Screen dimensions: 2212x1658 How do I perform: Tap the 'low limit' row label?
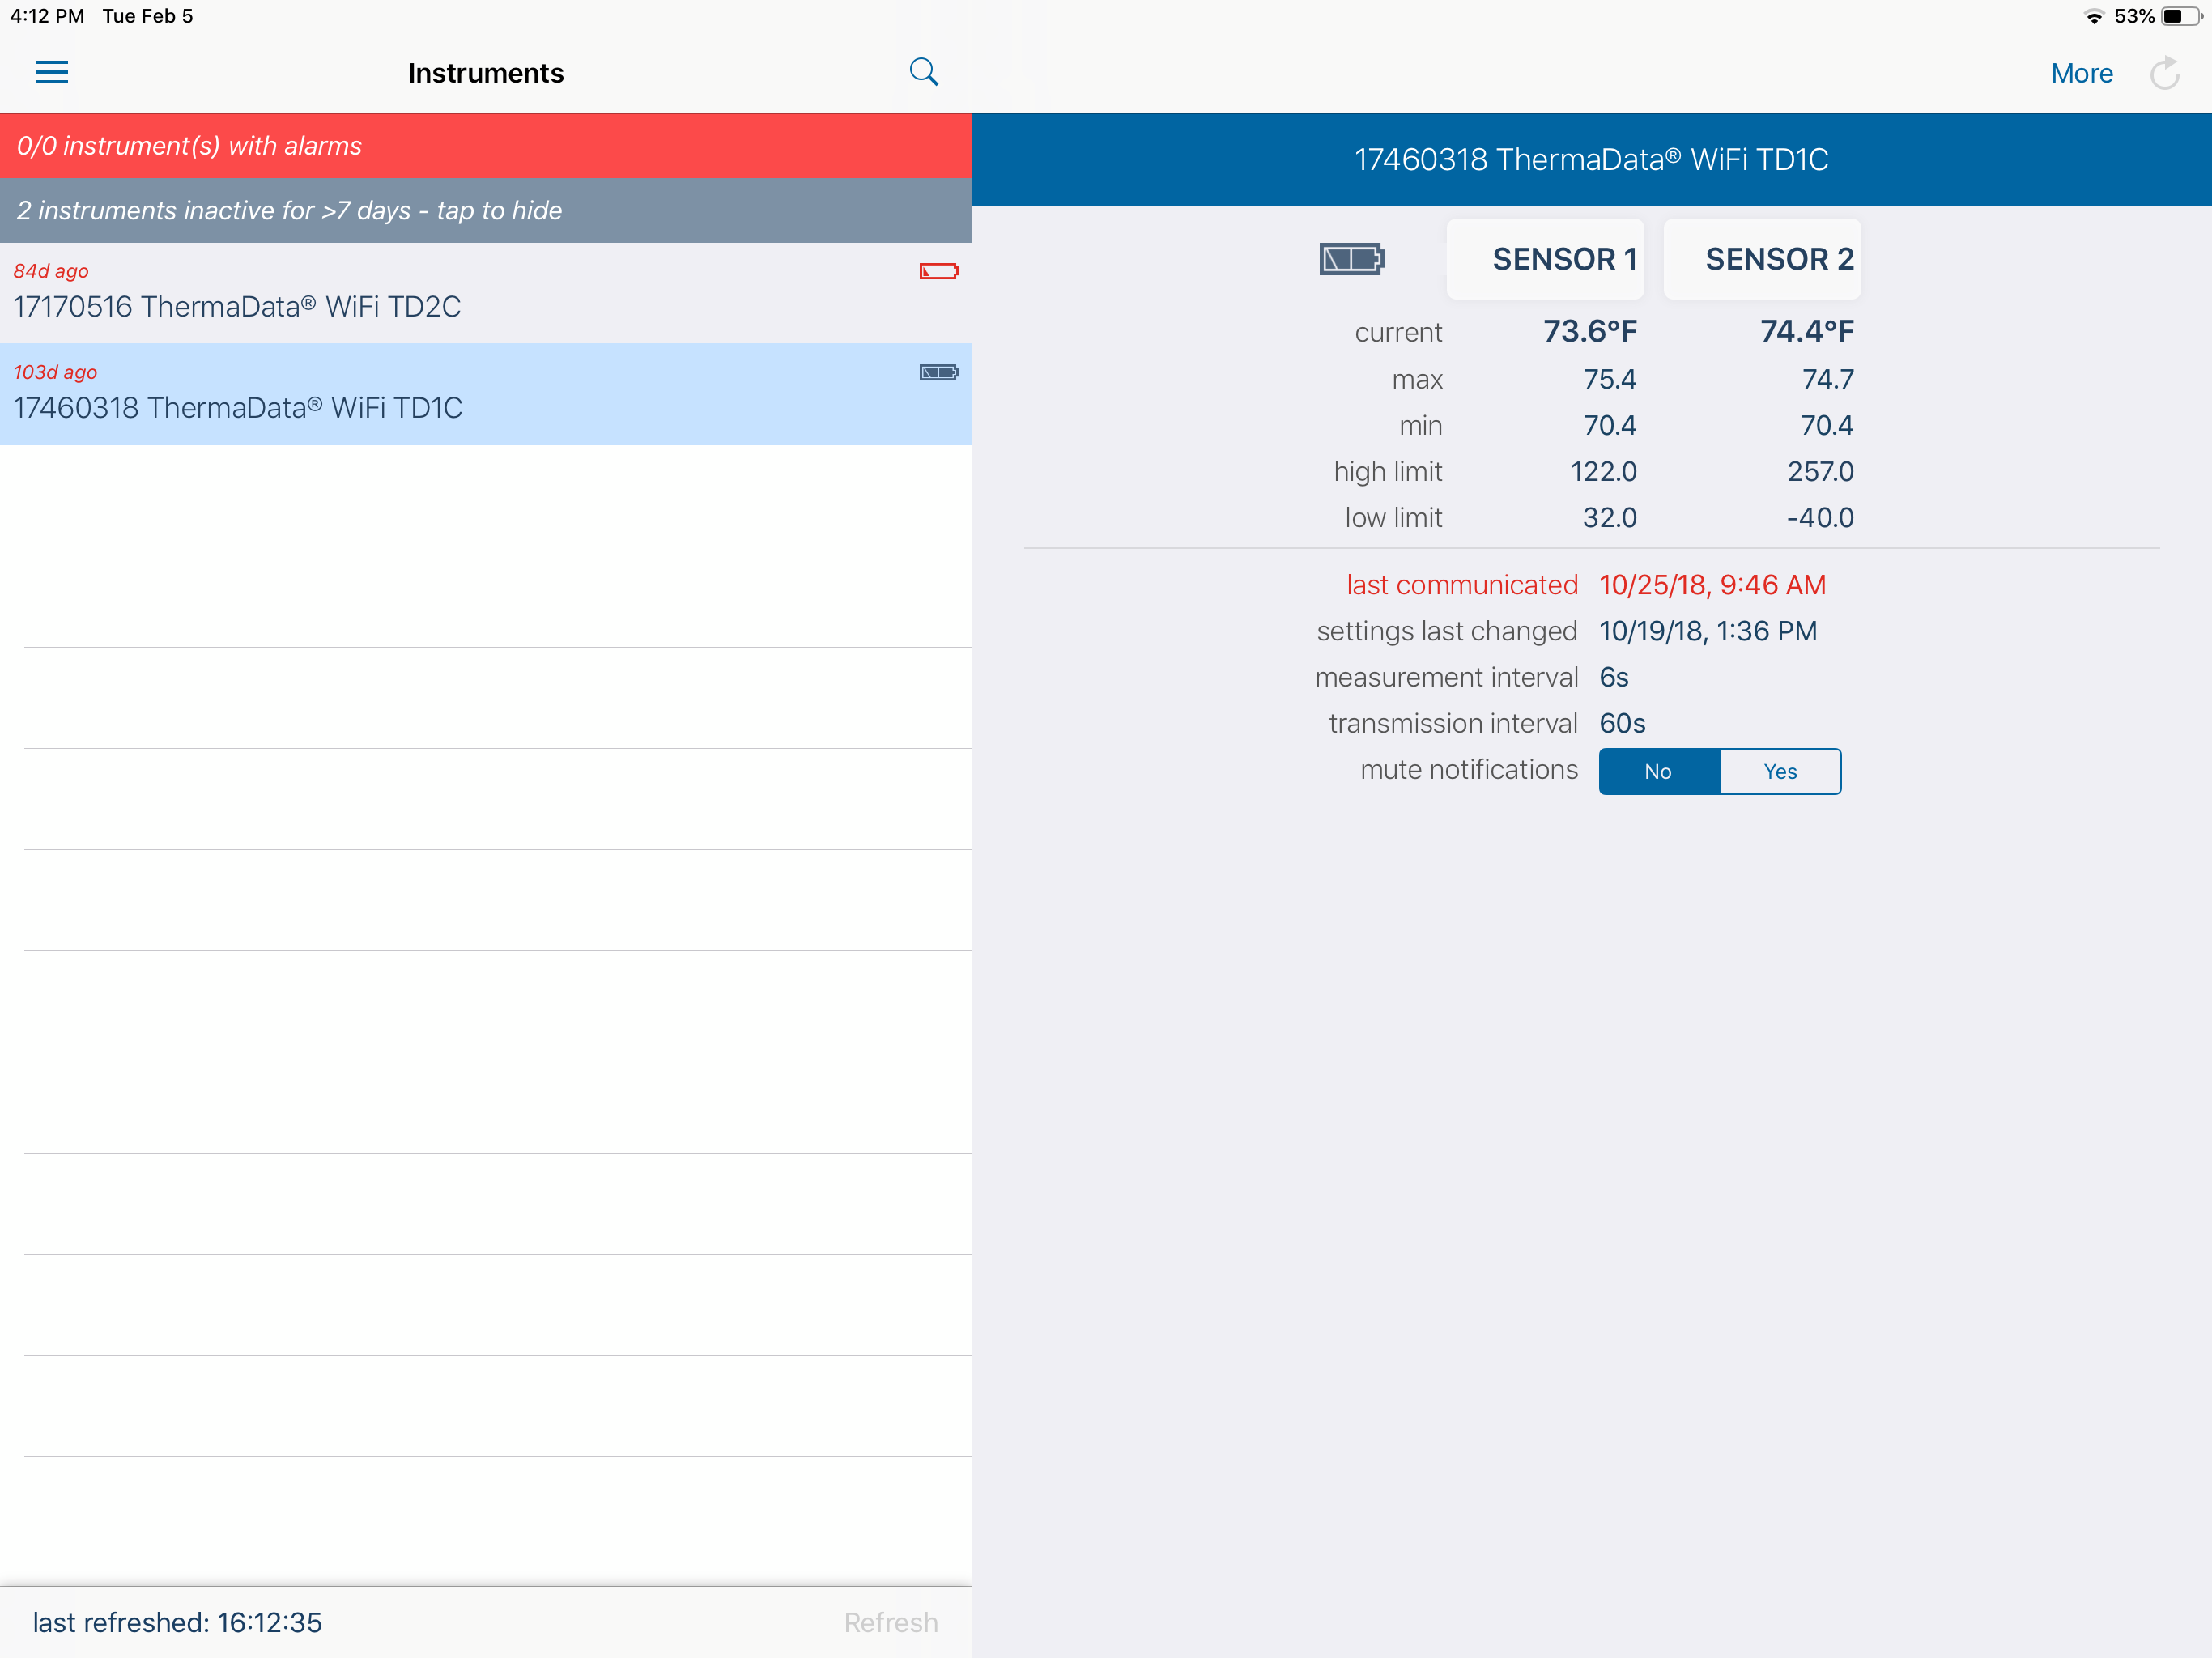[1393, 517]
